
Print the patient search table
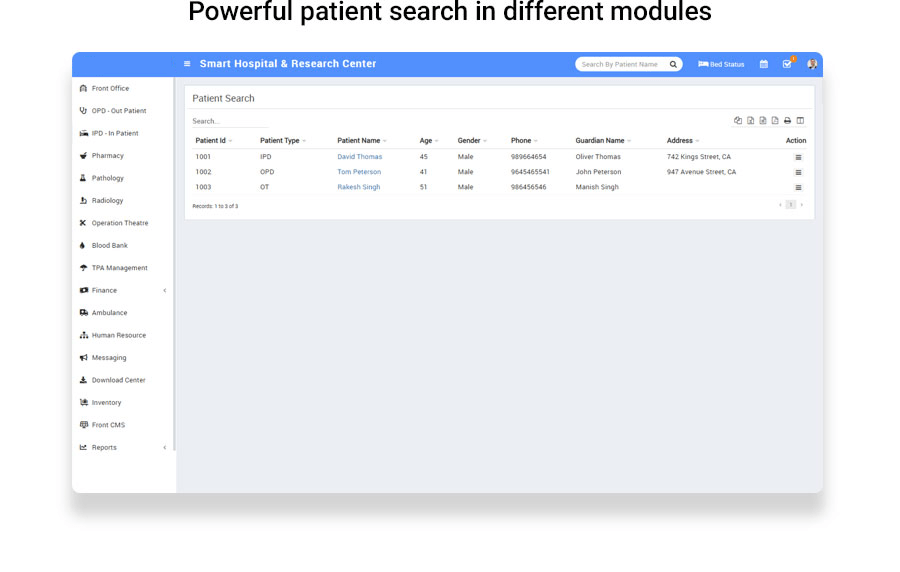(x=787, y=121)
